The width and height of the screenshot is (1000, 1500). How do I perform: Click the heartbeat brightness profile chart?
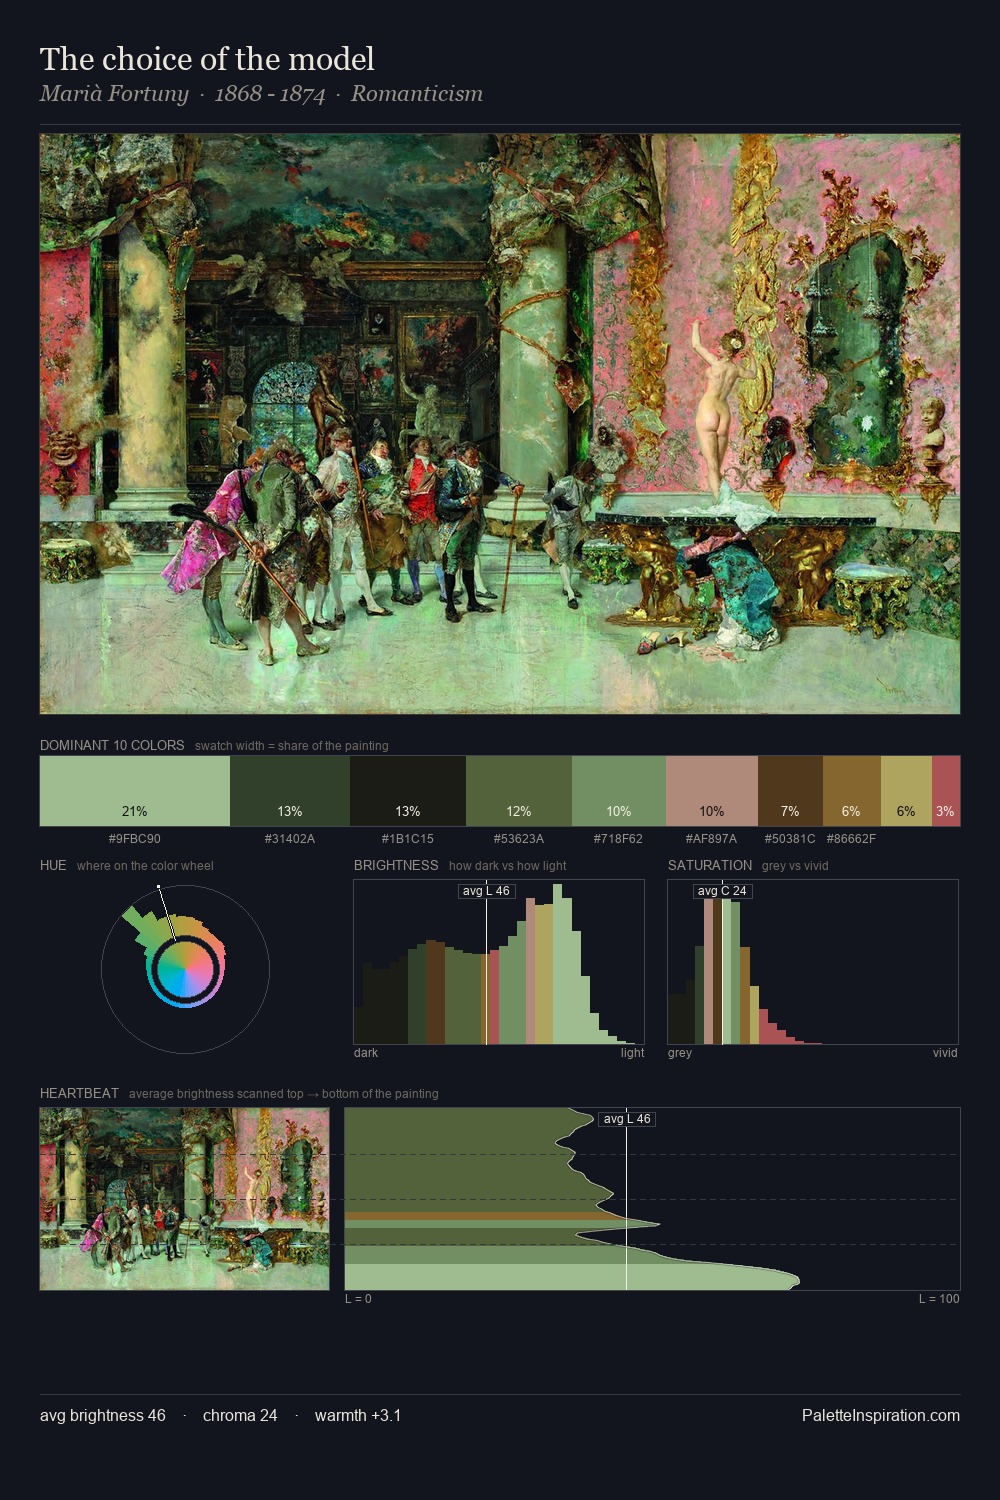pyautogui.click(x=652, y=1199)
